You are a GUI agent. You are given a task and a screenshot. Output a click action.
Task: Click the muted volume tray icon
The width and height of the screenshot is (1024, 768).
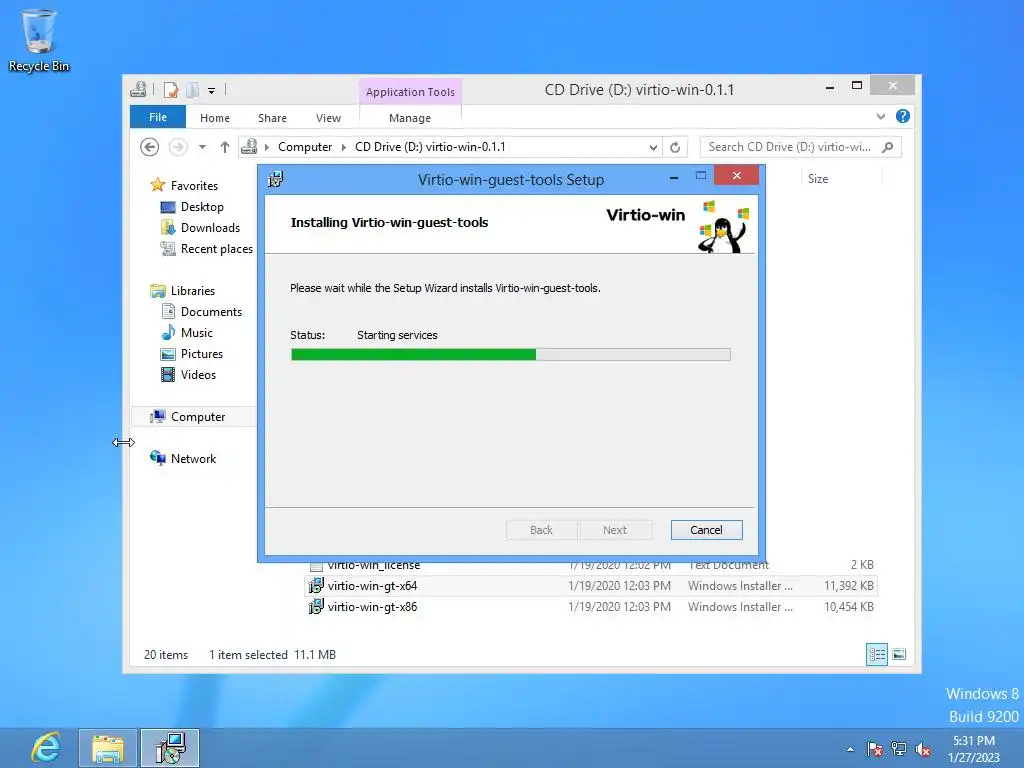point(923,749)
